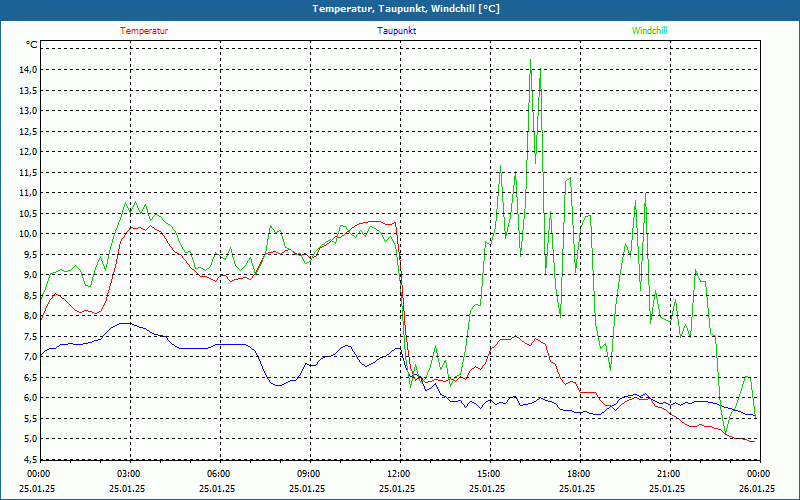Click the 6,0 y-axis value
The height and width of the screenshot is (500, 800).
tap(31, 398)
